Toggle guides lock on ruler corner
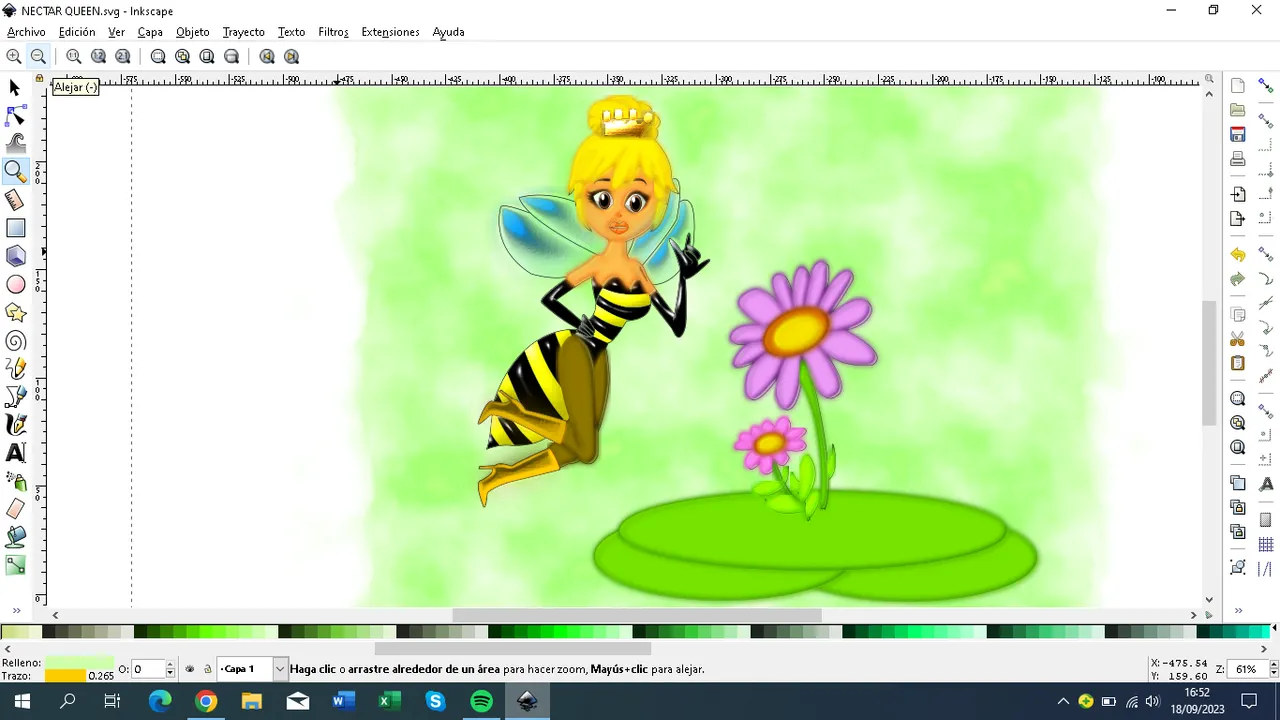The image size is (1280, 720). pos(40,79)
